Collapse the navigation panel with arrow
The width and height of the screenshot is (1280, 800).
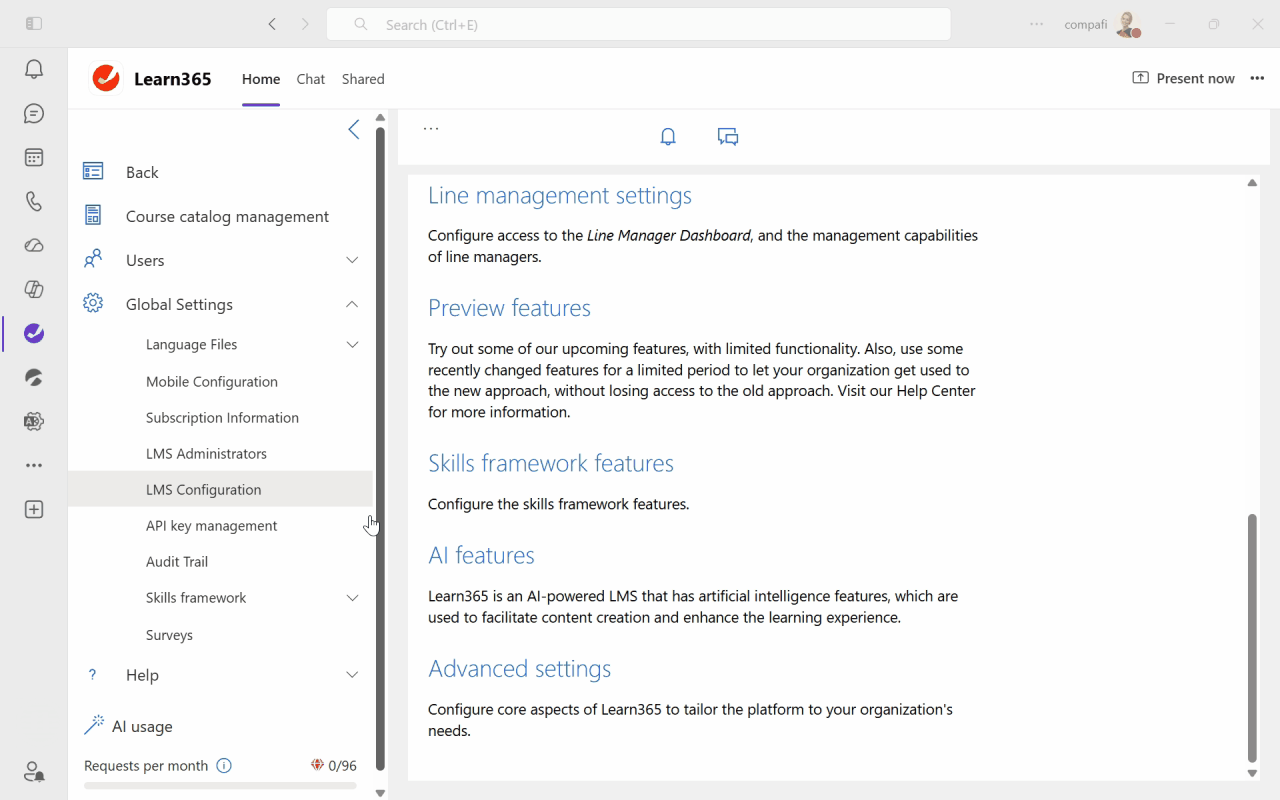tap(353, 129)
